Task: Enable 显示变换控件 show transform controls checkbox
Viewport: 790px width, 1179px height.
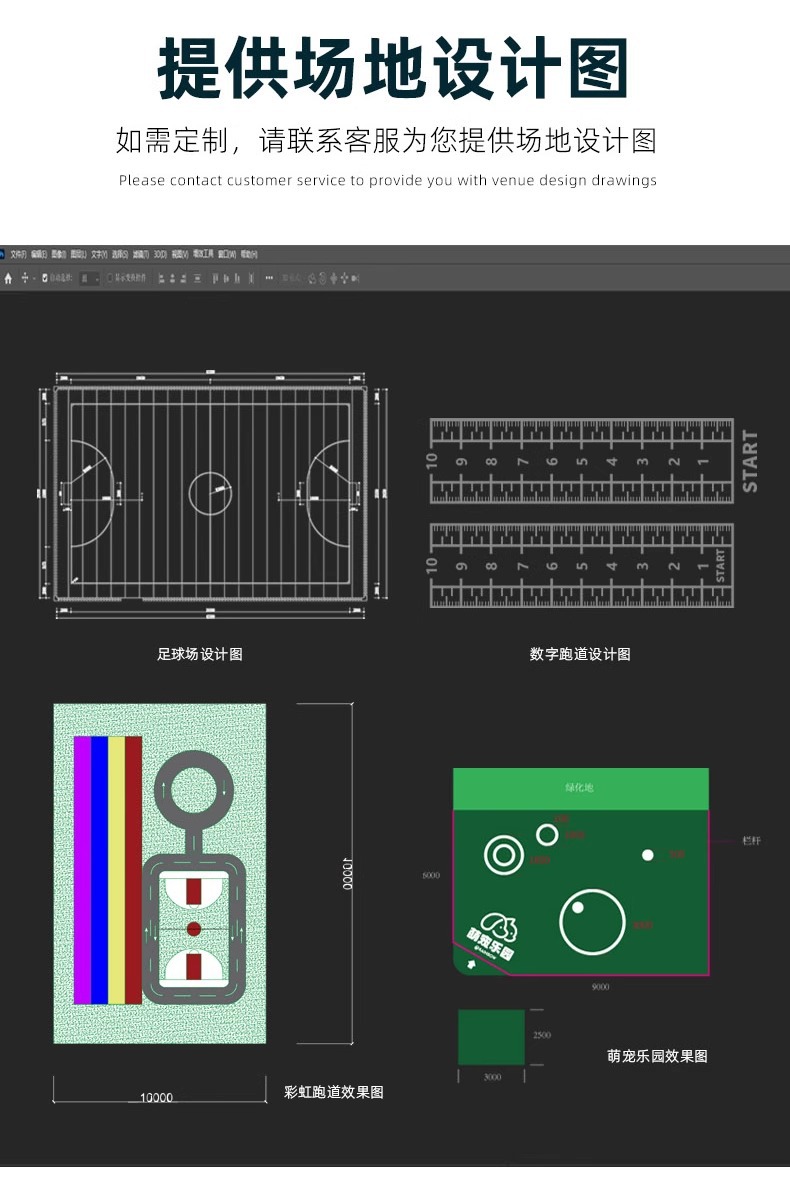Action: coord(110,278)
